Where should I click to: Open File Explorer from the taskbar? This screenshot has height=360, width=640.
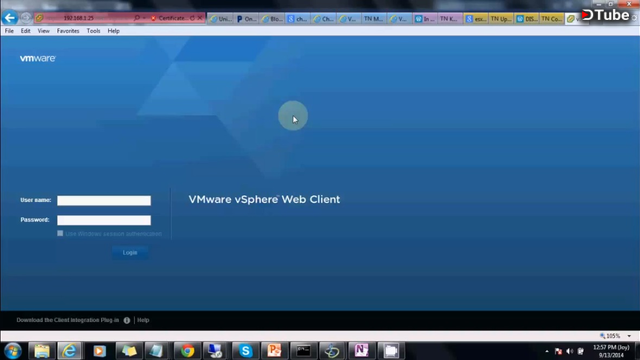42,351
